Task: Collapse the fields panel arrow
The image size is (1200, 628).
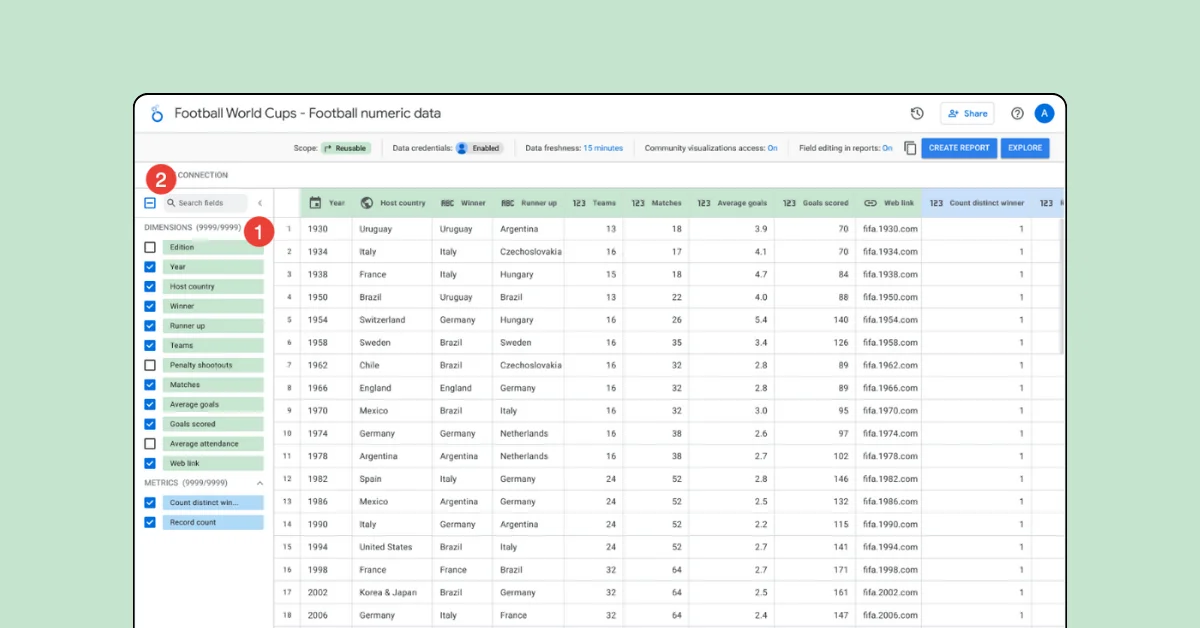Action: click(260, 203)
